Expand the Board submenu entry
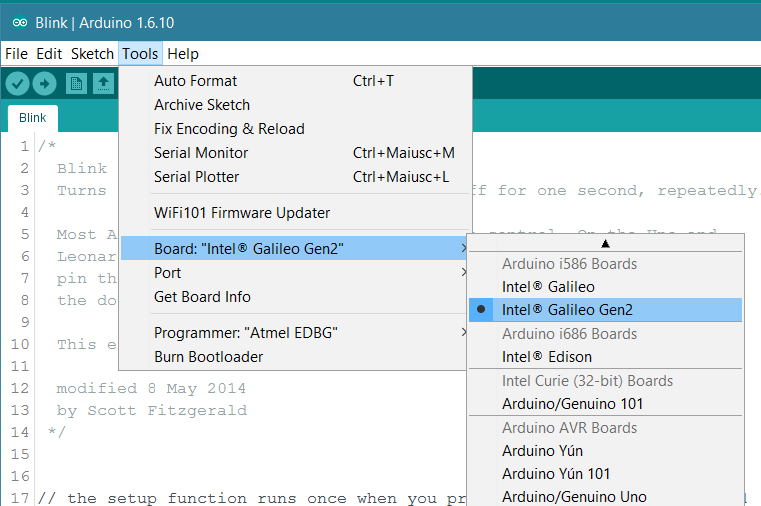 pos(295,248)
